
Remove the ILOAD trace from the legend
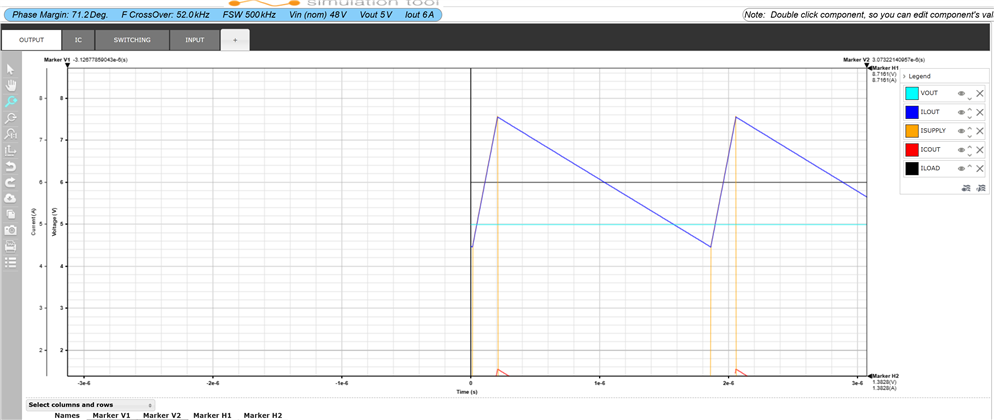(x=979, y=169)
